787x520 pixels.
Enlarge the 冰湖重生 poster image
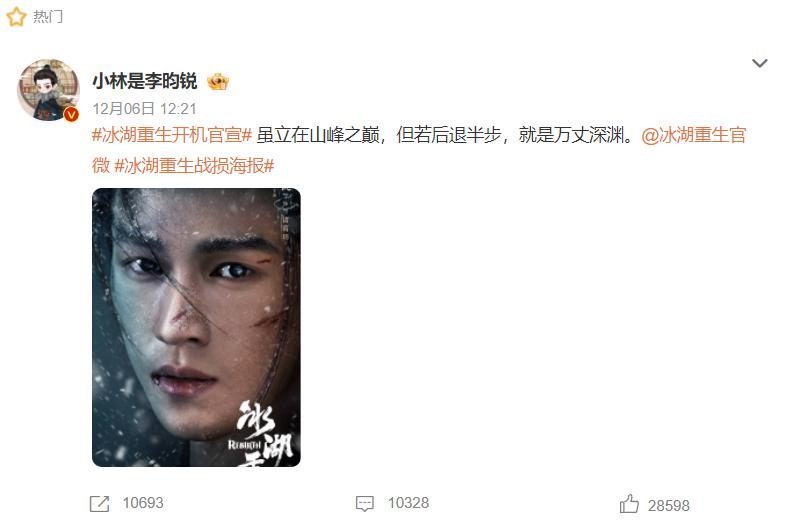click(196, 327)
